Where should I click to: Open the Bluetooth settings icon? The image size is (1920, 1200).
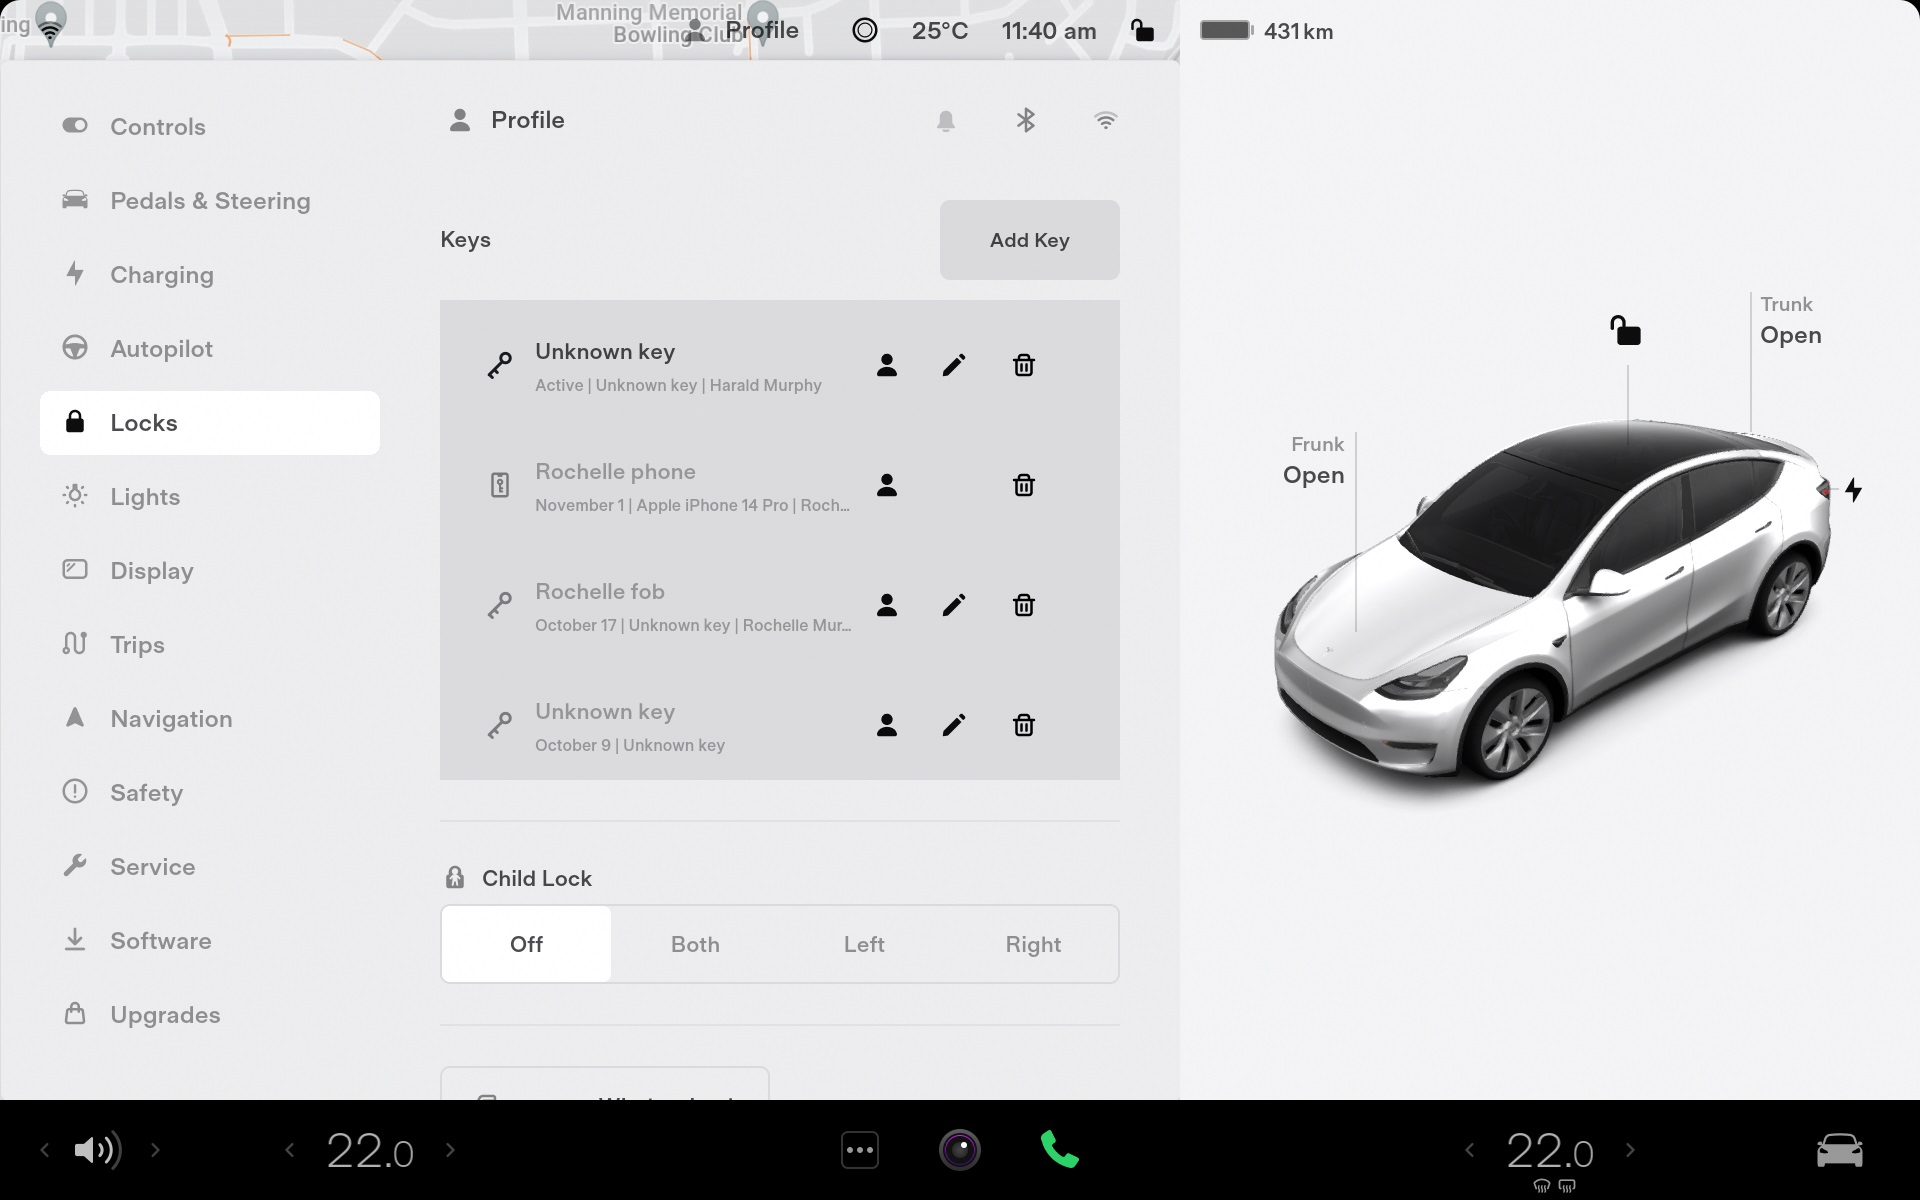(1025, 121)
